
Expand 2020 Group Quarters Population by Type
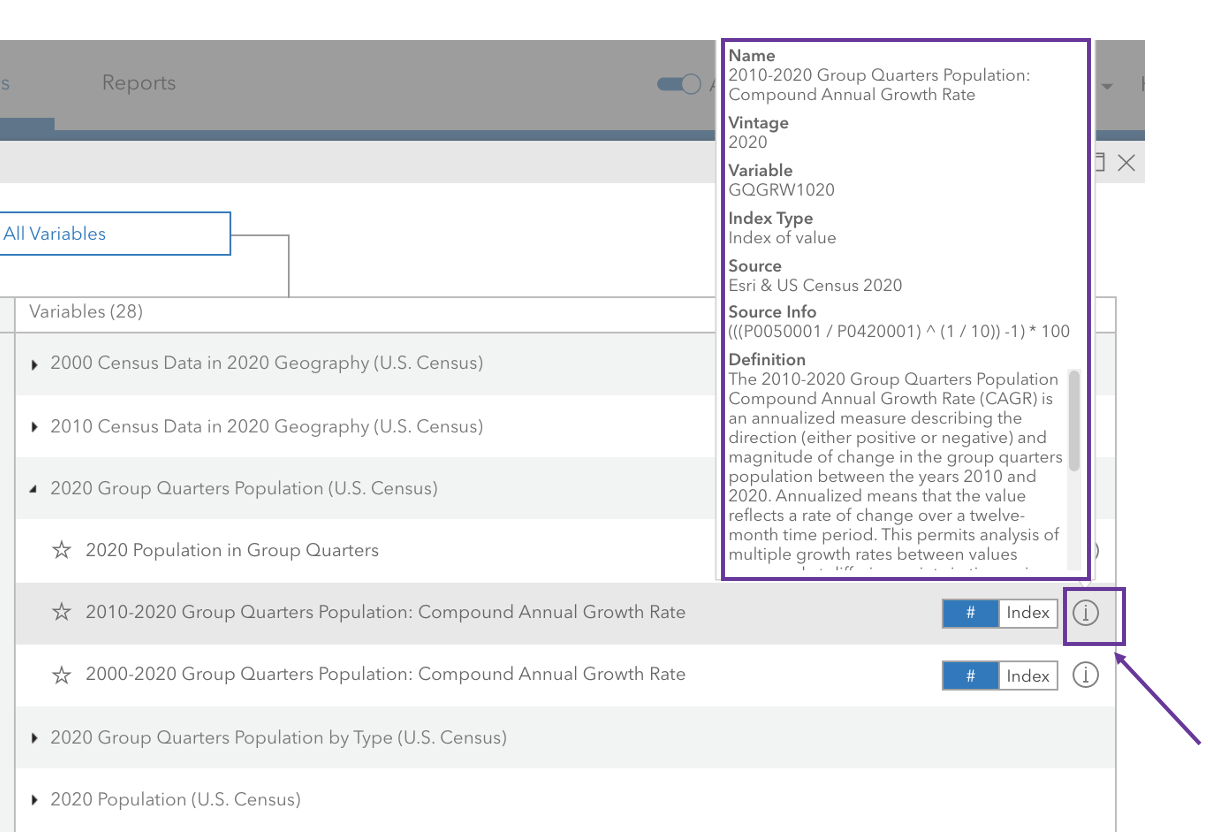pyautogui.click(x=35, y=738)
